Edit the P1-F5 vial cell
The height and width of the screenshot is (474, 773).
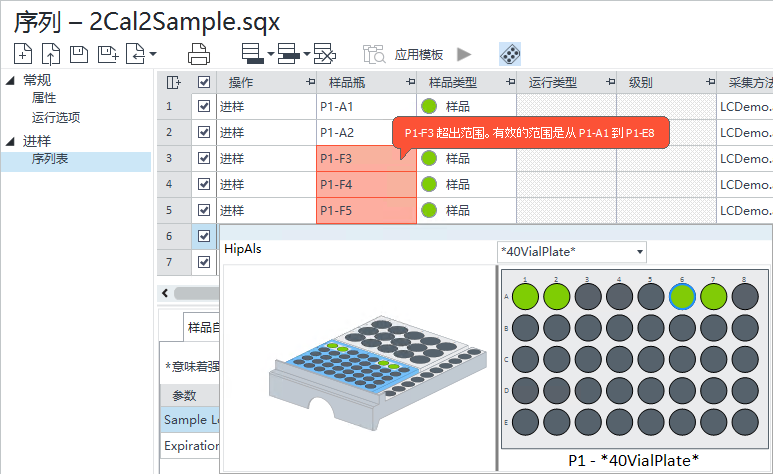pos(366,211)
